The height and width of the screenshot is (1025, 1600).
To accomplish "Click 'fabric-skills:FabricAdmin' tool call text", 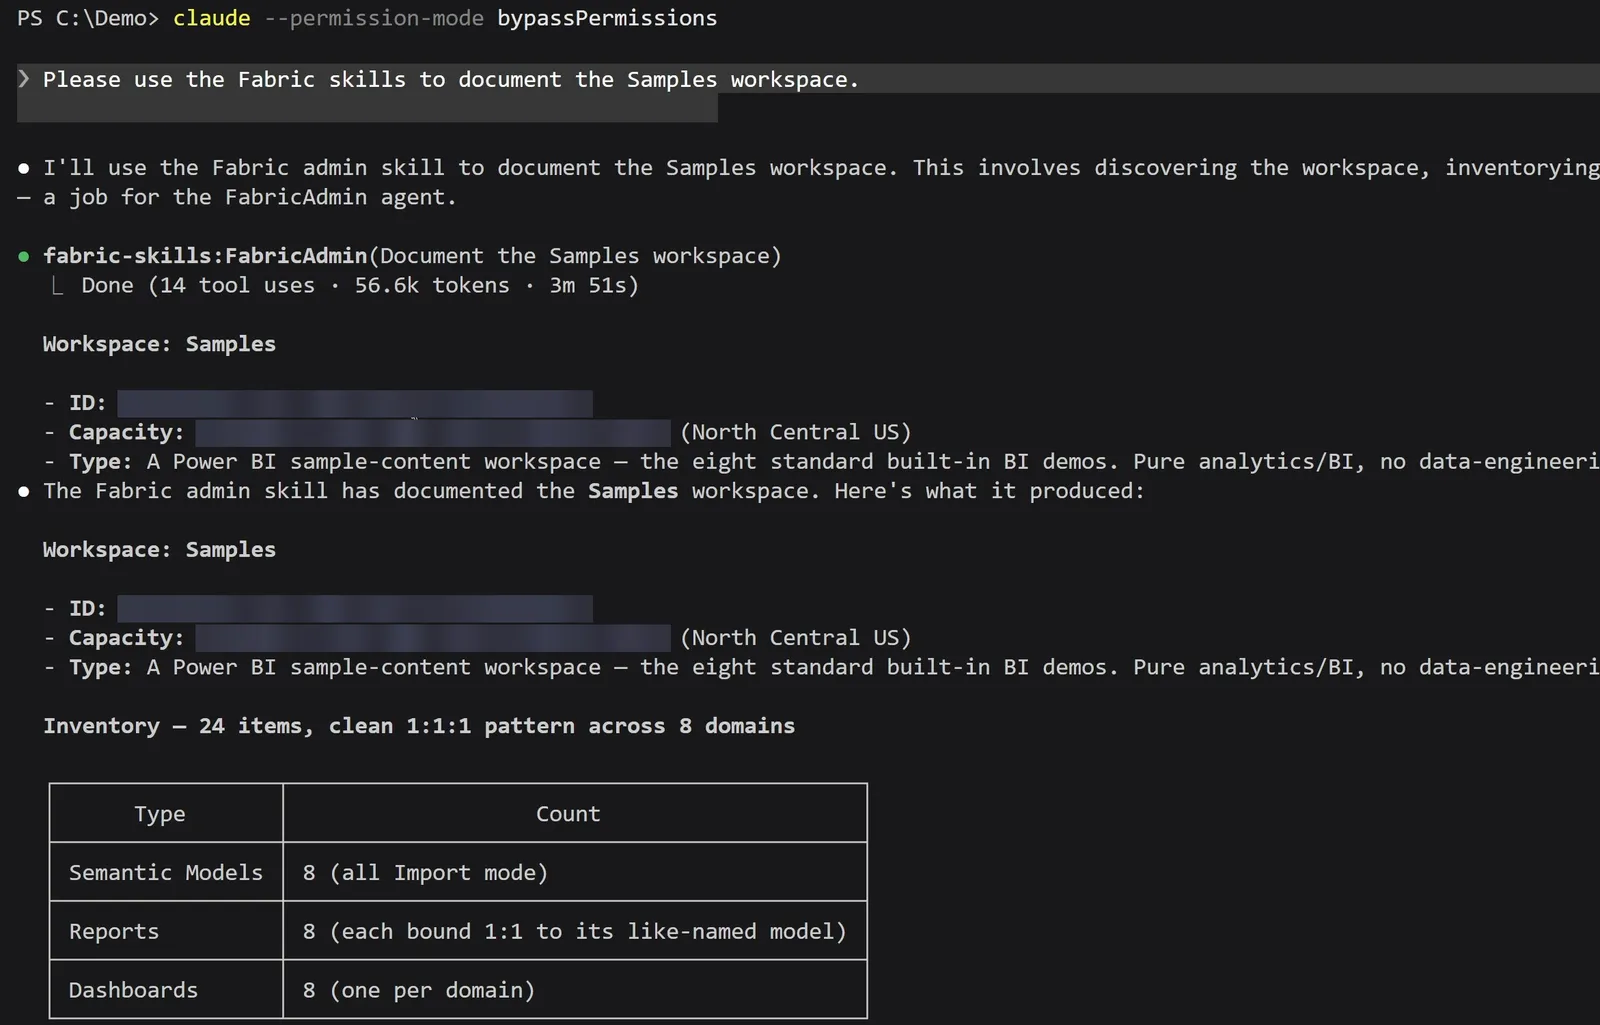I will [205, 256].
